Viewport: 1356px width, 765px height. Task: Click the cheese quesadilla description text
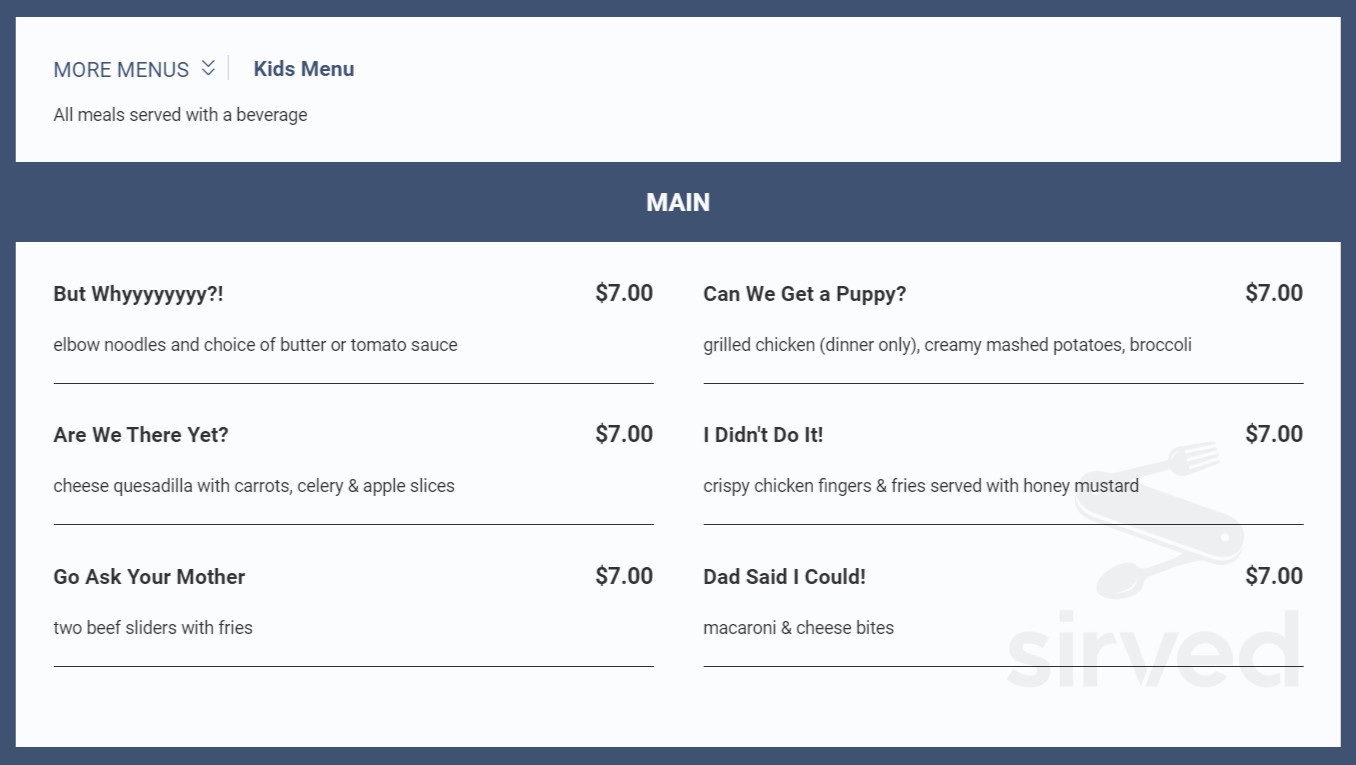[x=254, y=486]
